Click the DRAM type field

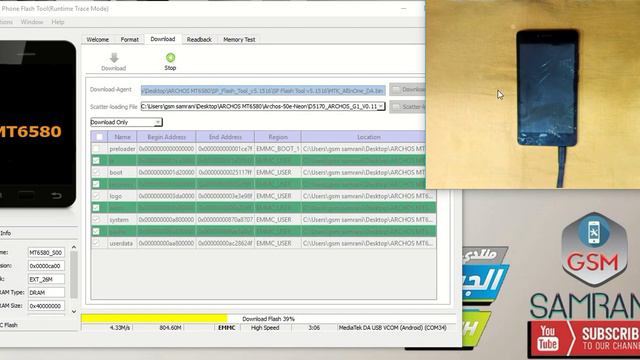tap(46, 293)
